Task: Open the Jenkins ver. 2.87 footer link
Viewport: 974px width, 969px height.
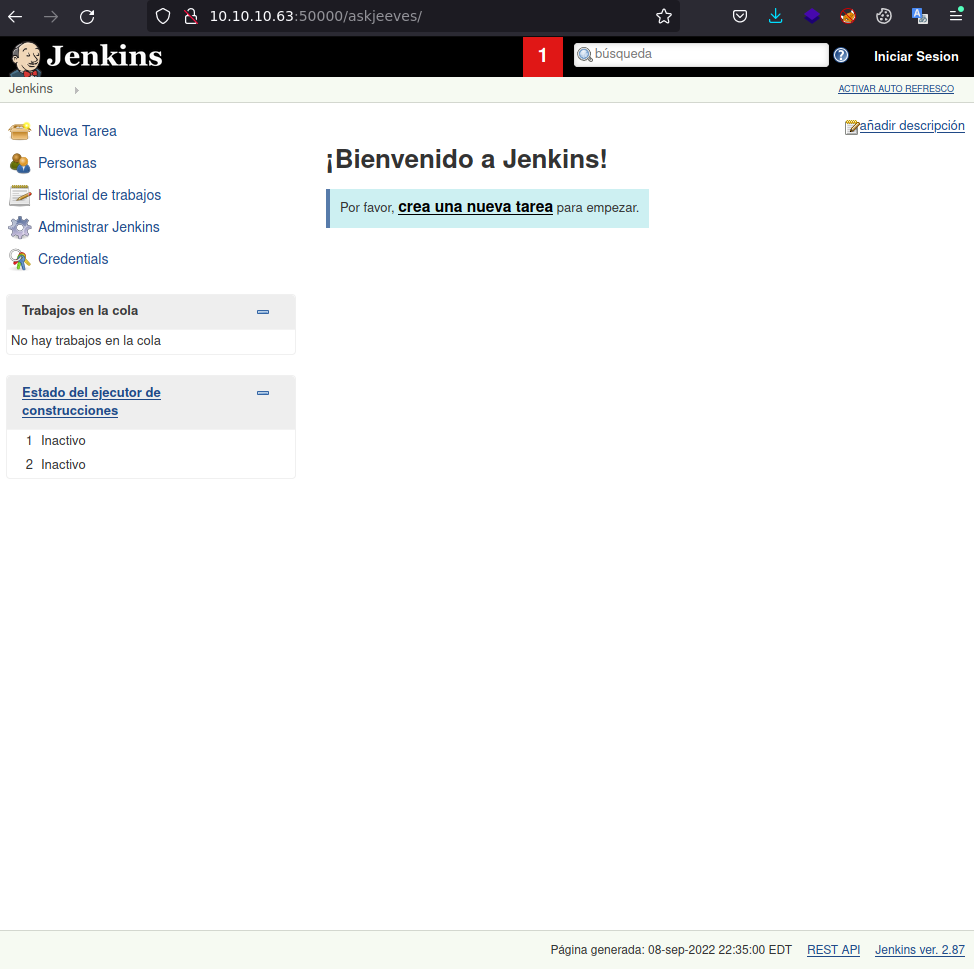Action: click(919, 950)
